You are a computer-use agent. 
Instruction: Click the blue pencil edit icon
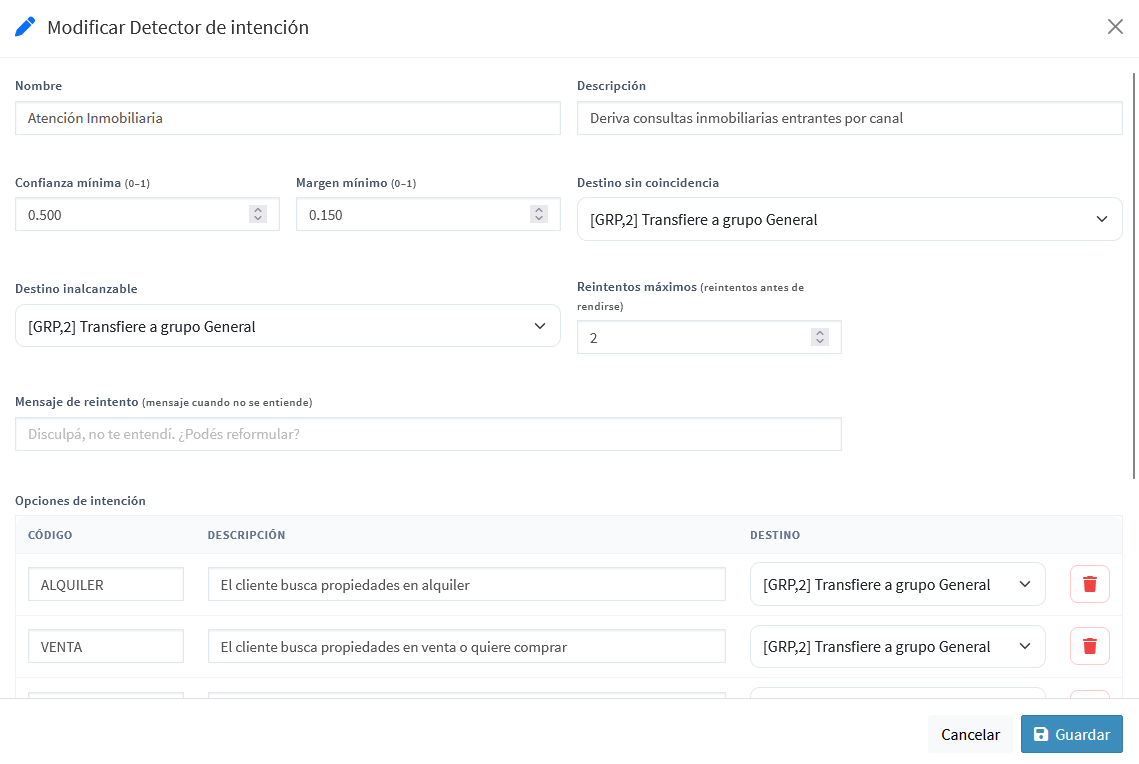tap(25, 27)
